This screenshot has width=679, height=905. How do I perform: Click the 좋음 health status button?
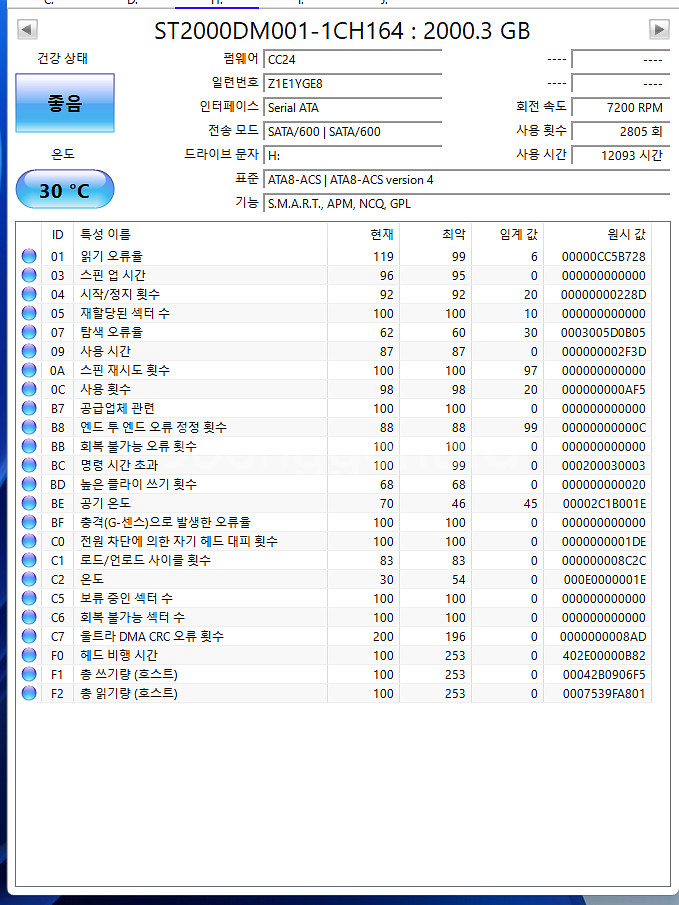coord(65,103)
